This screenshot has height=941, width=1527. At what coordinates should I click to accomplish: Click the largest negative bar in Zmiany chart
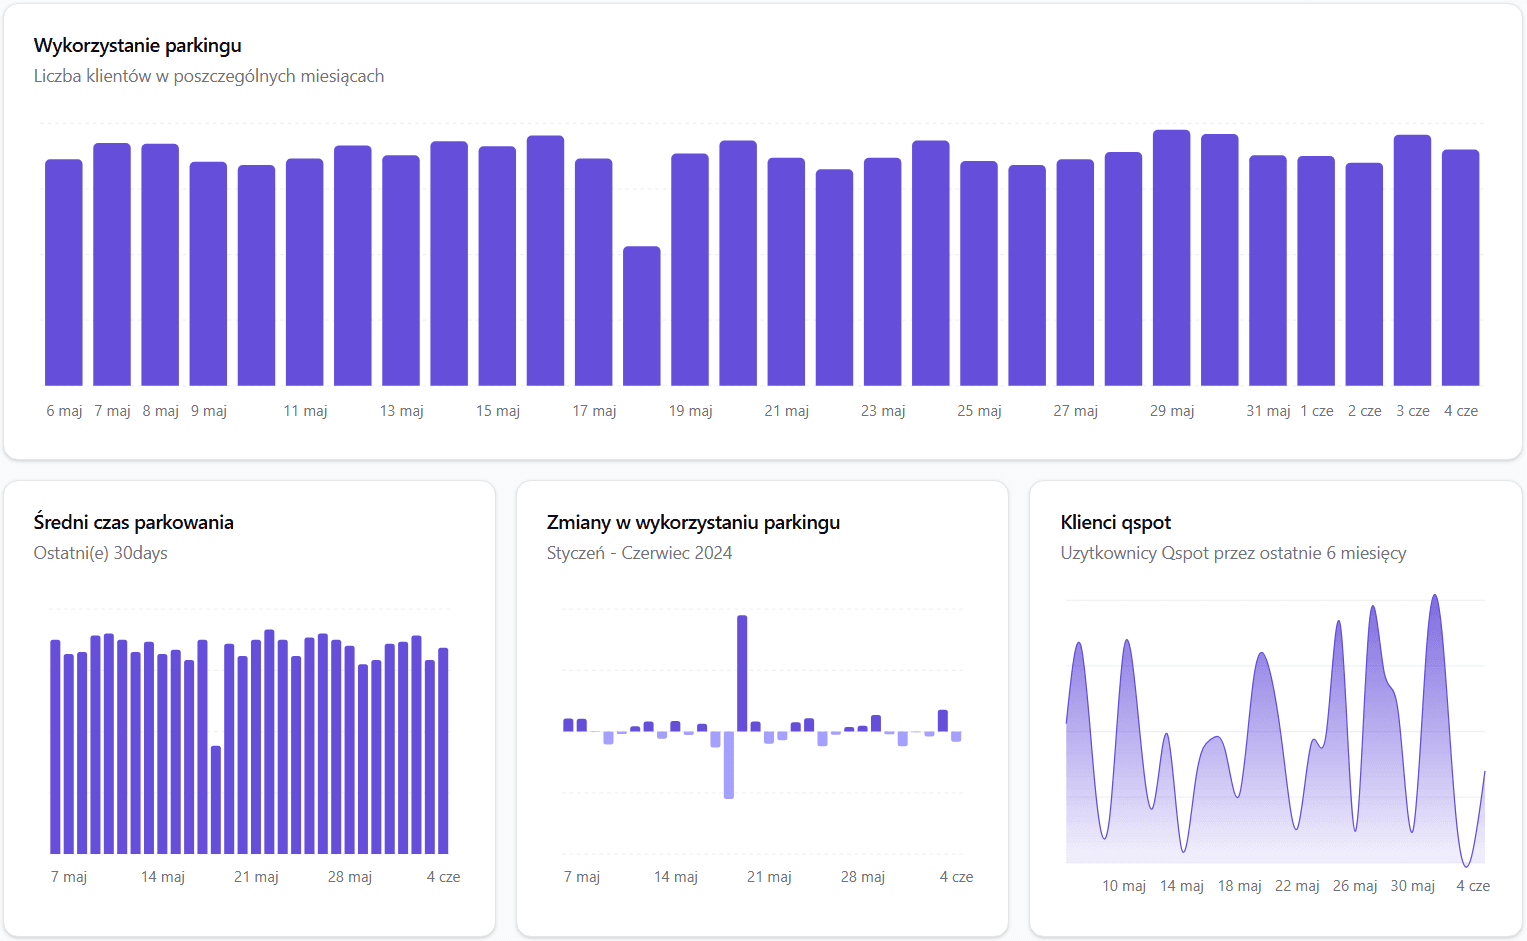[729, 765]
